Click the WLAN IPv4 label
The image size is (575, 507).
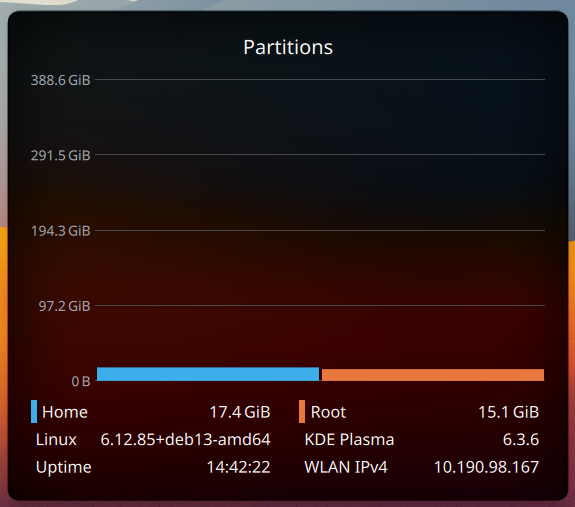[346, 467]
